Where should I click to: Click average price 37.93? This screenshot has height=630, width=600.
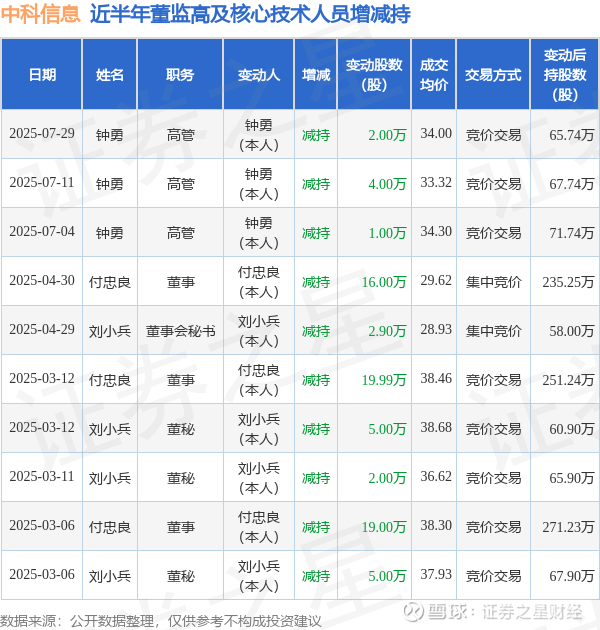click(436, 575)
